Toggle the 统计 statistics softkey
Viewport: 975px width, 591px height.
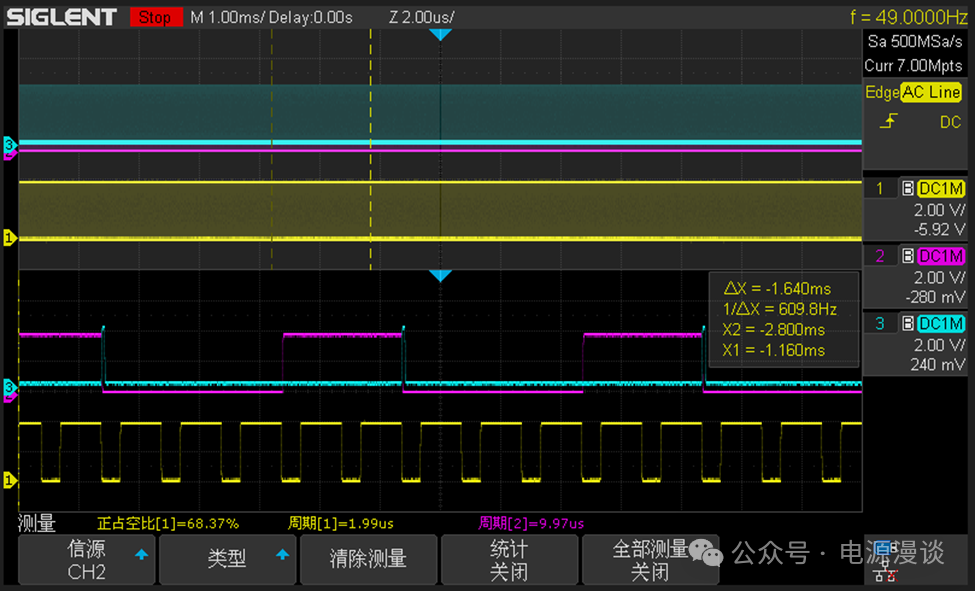coord(509,560)
